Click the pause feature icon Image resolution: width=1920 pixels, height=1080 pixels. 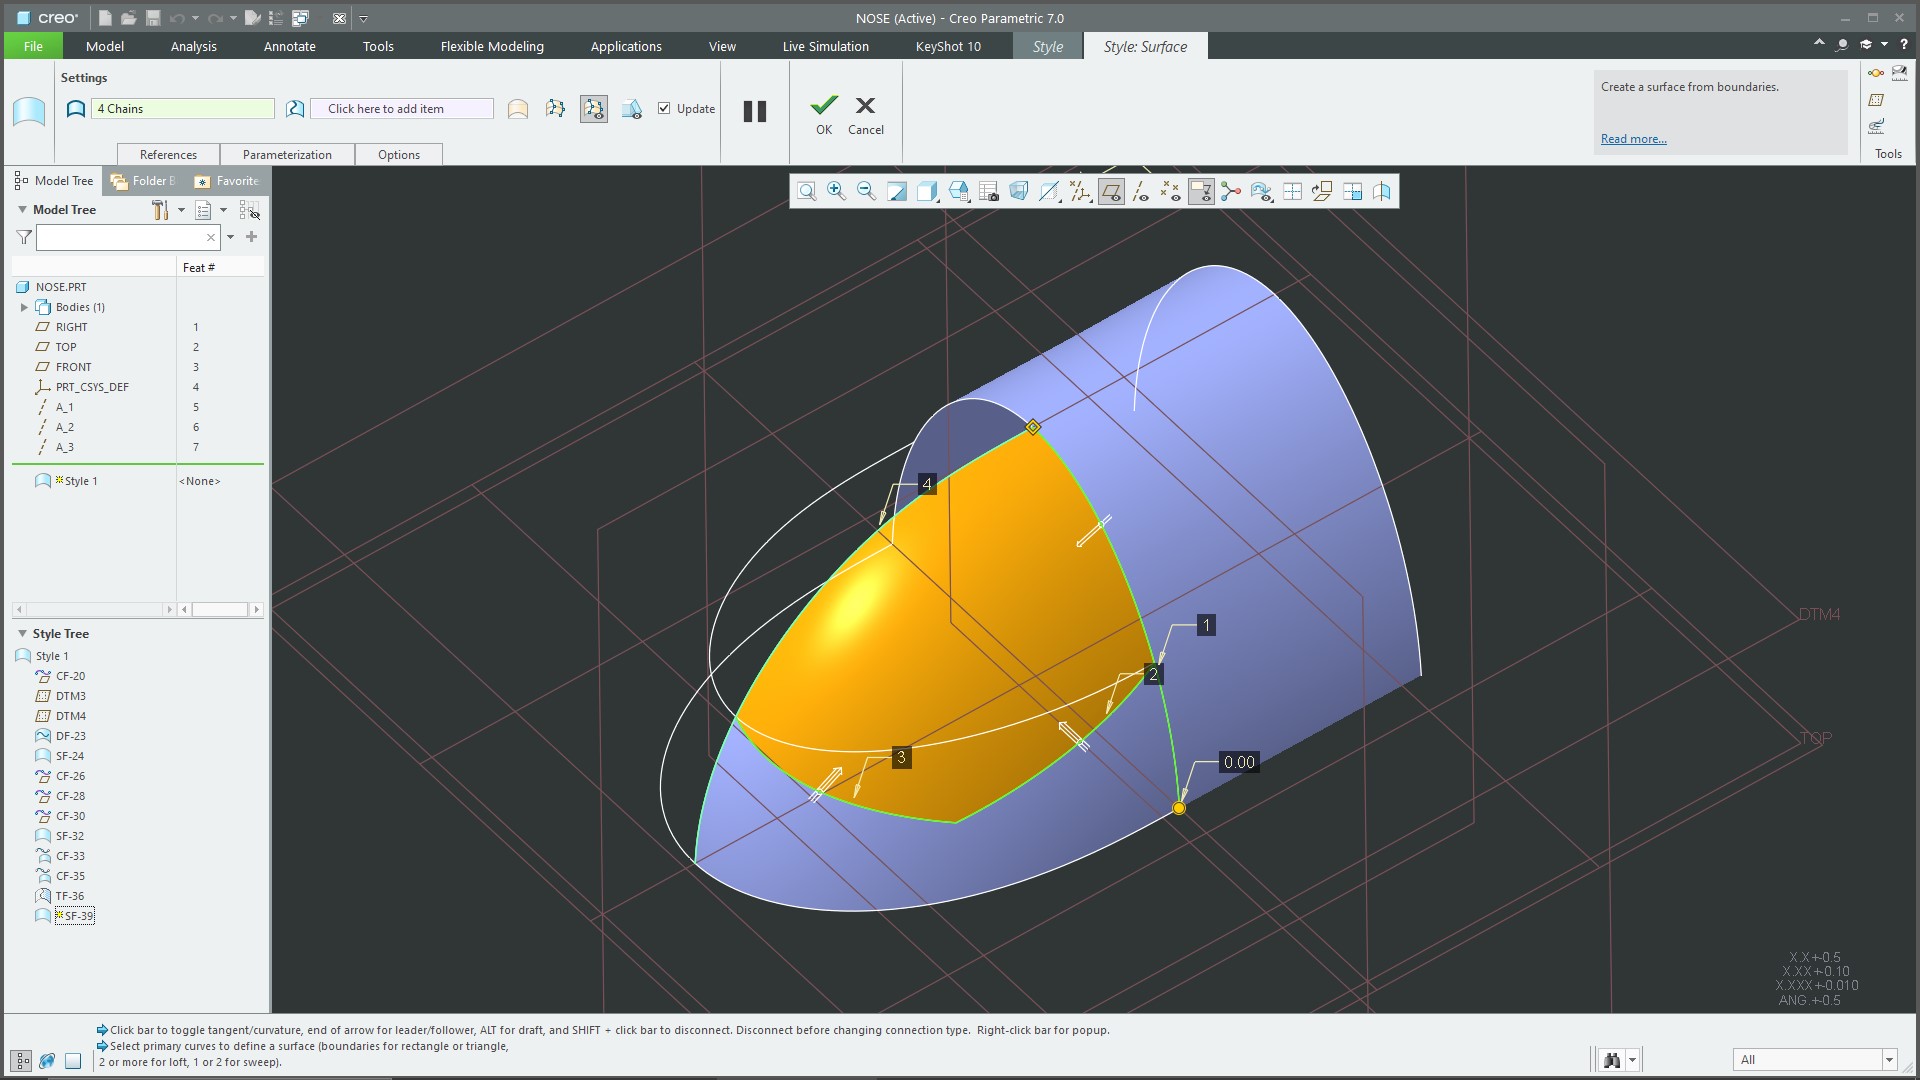755,111
